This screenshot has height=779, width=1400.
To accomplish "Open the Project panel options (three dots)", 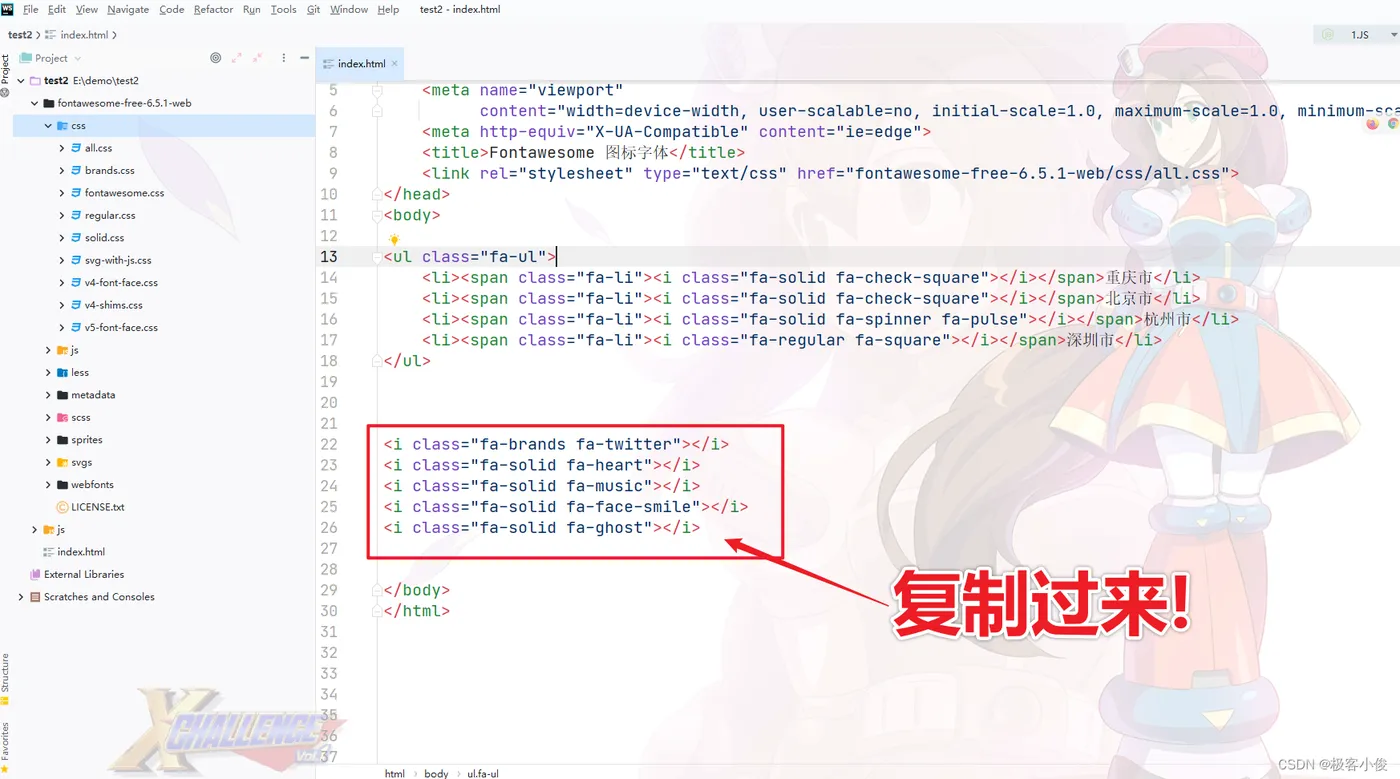I will (284, 58).
